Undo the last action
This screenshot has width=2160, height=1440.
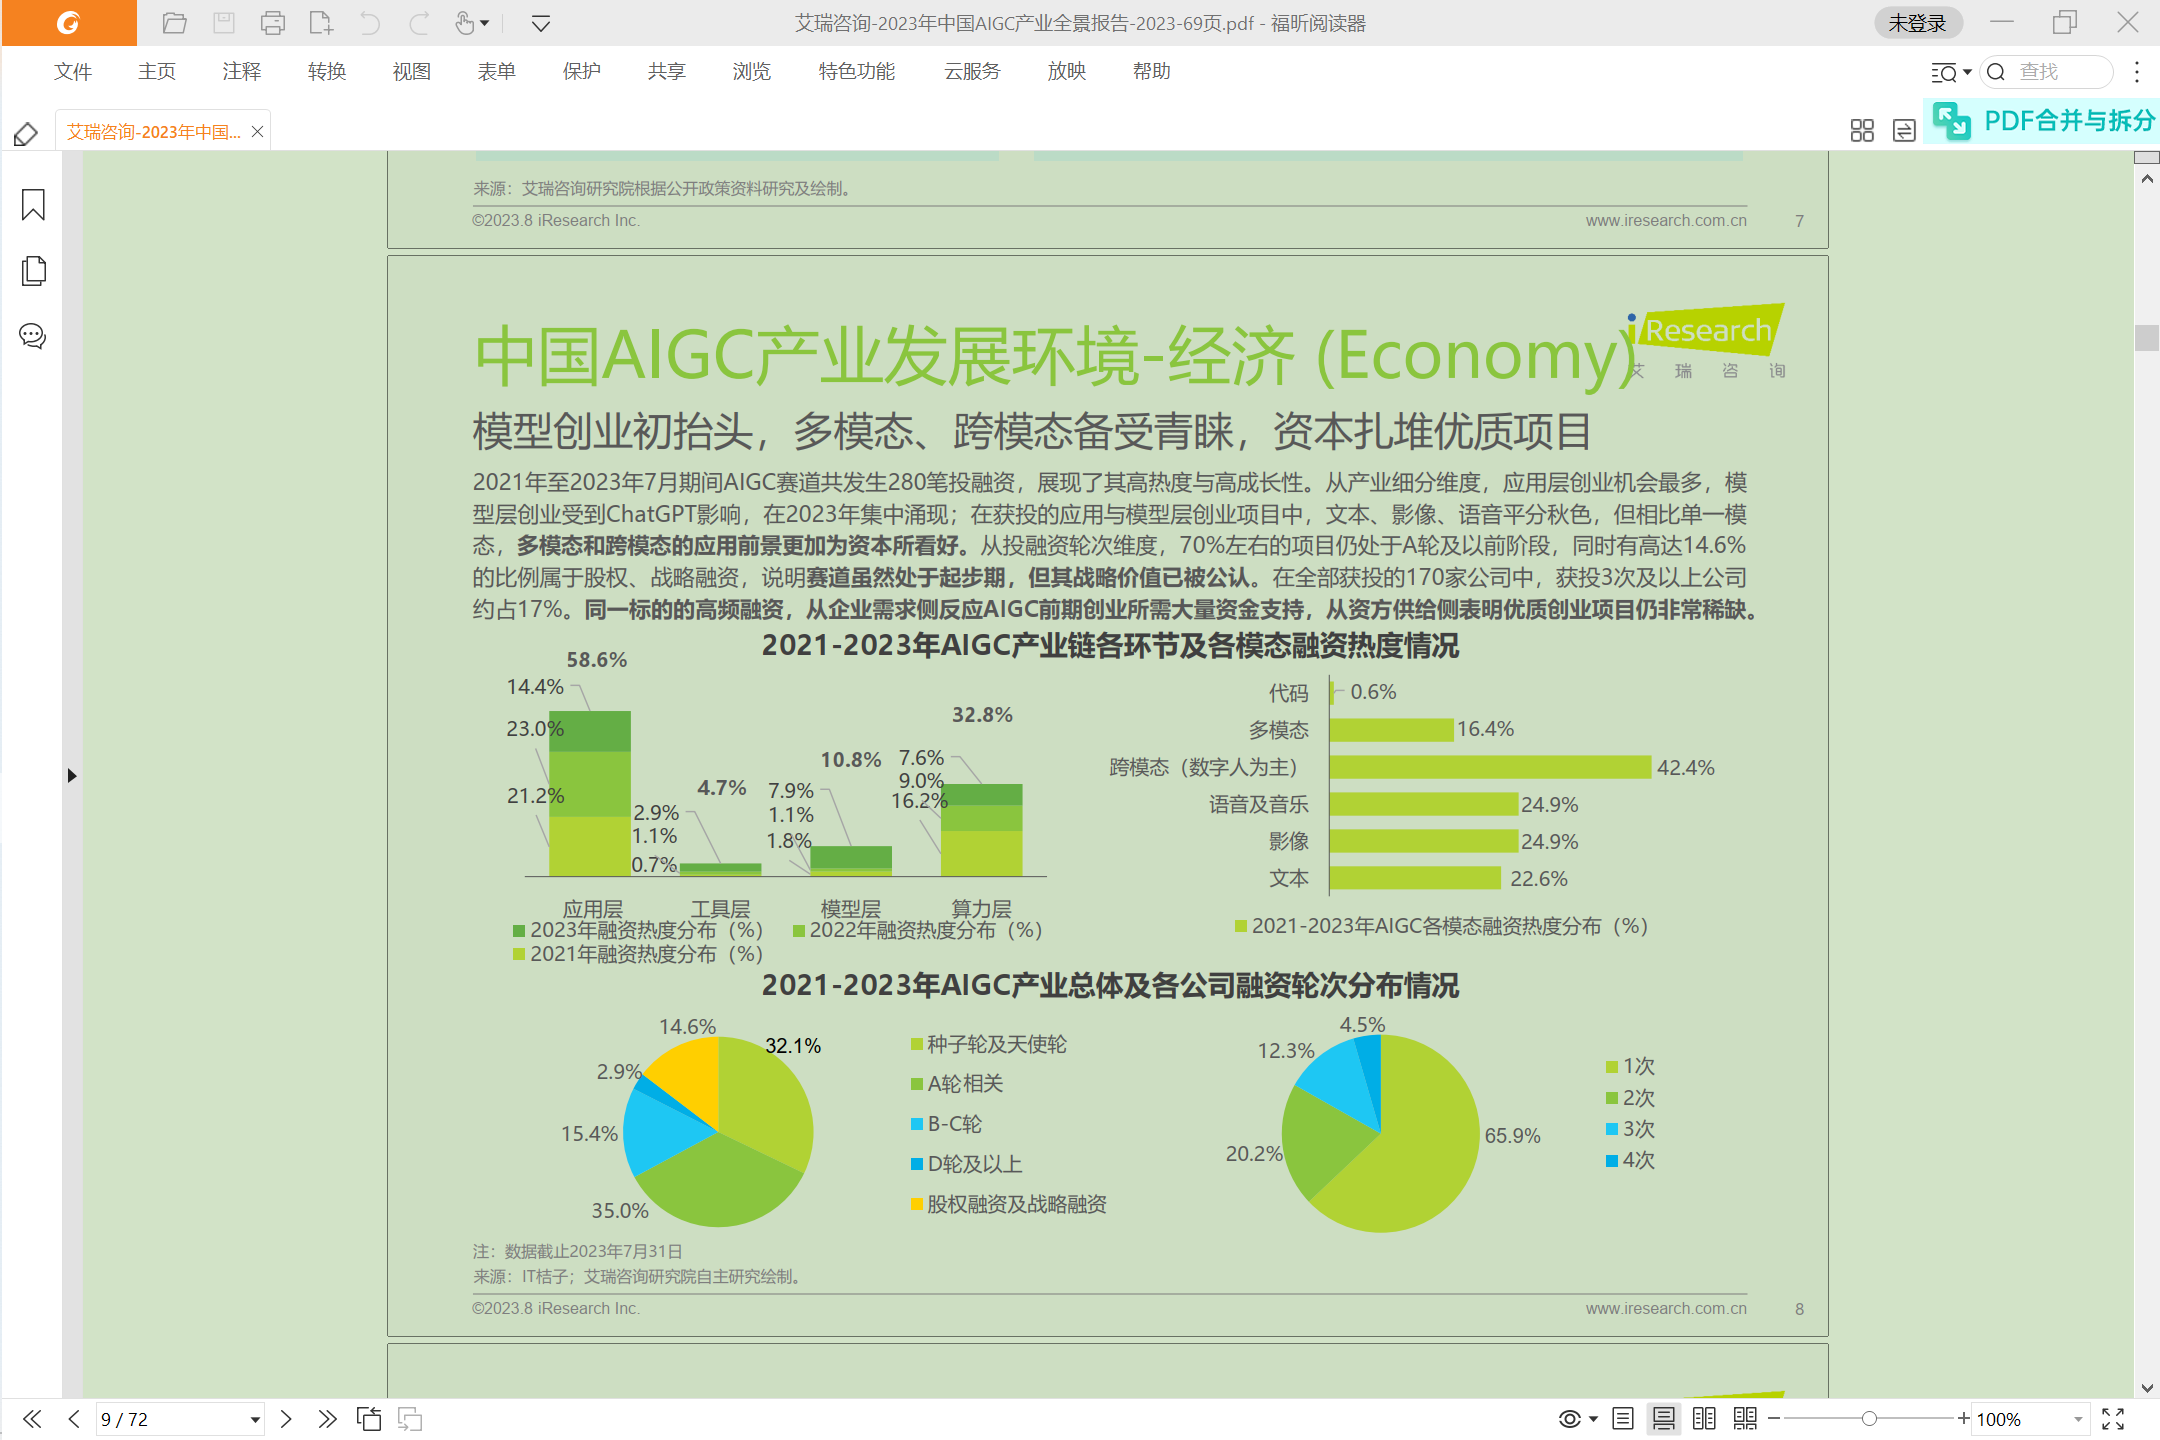[370, 23]
